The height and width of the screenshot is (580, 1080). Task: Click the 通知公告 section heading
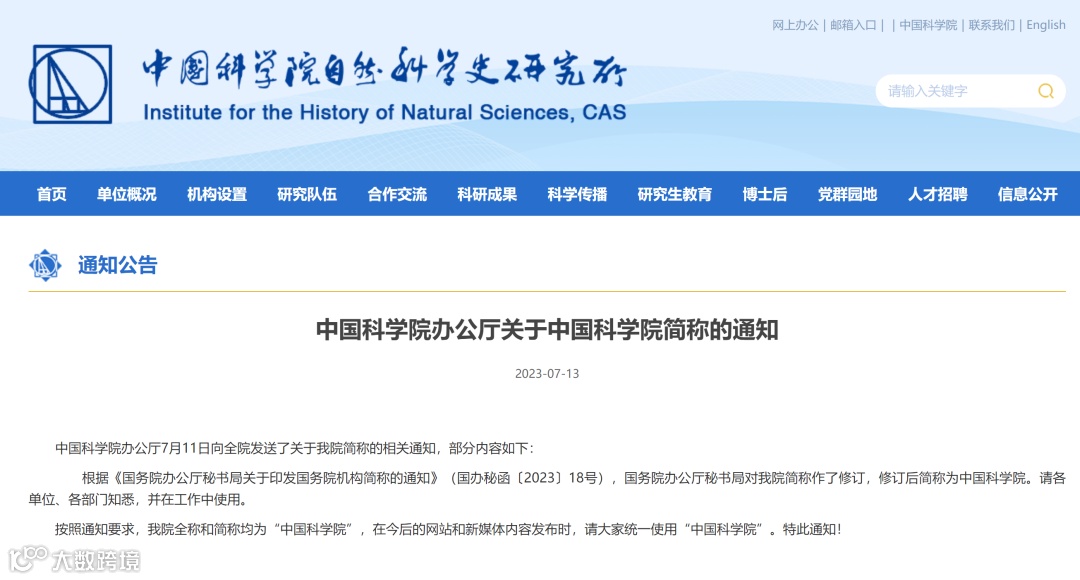(x=118, y=265)
